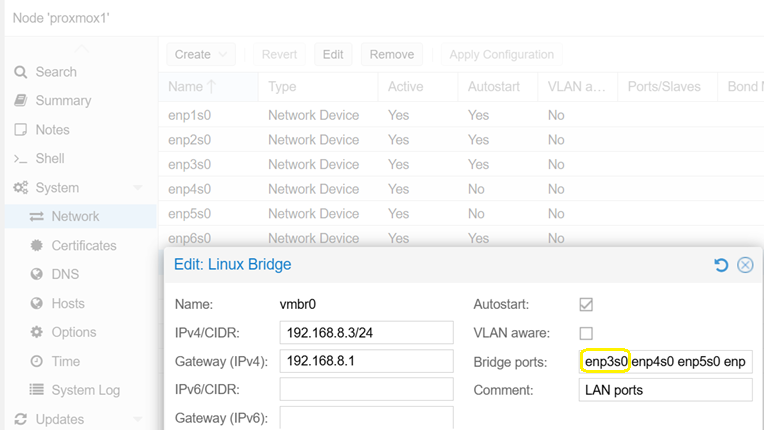This screenshot has width=773, height=430.
Task: Collapse the System section arrow
Action: pos(138,188)
